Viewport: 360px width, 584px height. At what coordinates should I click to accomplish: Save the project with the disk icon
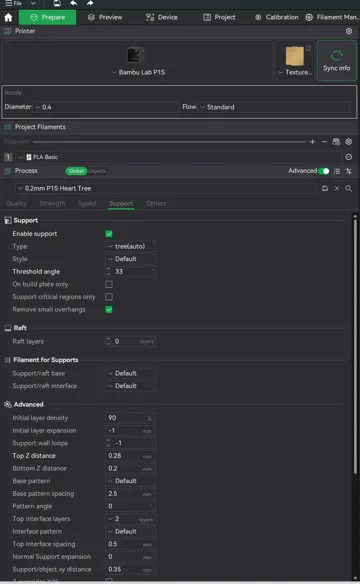click(57, 3)
